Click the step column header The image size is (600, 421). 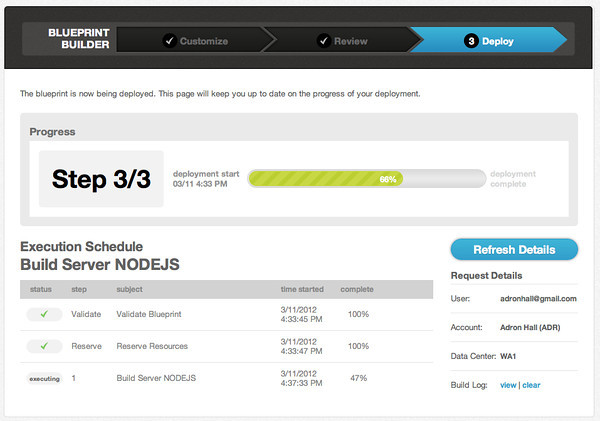(79, 289)
